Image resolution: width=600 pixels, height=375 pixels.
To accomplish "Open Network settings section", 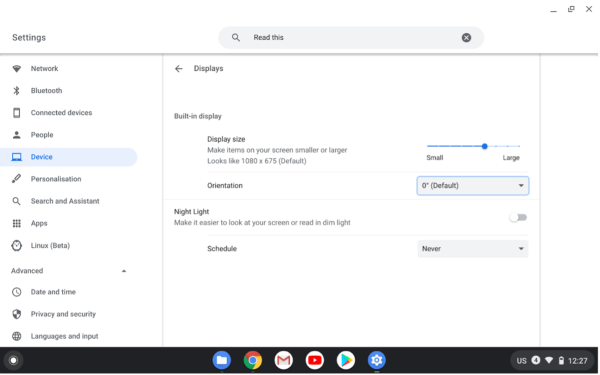I will click(x=44, y=68).
